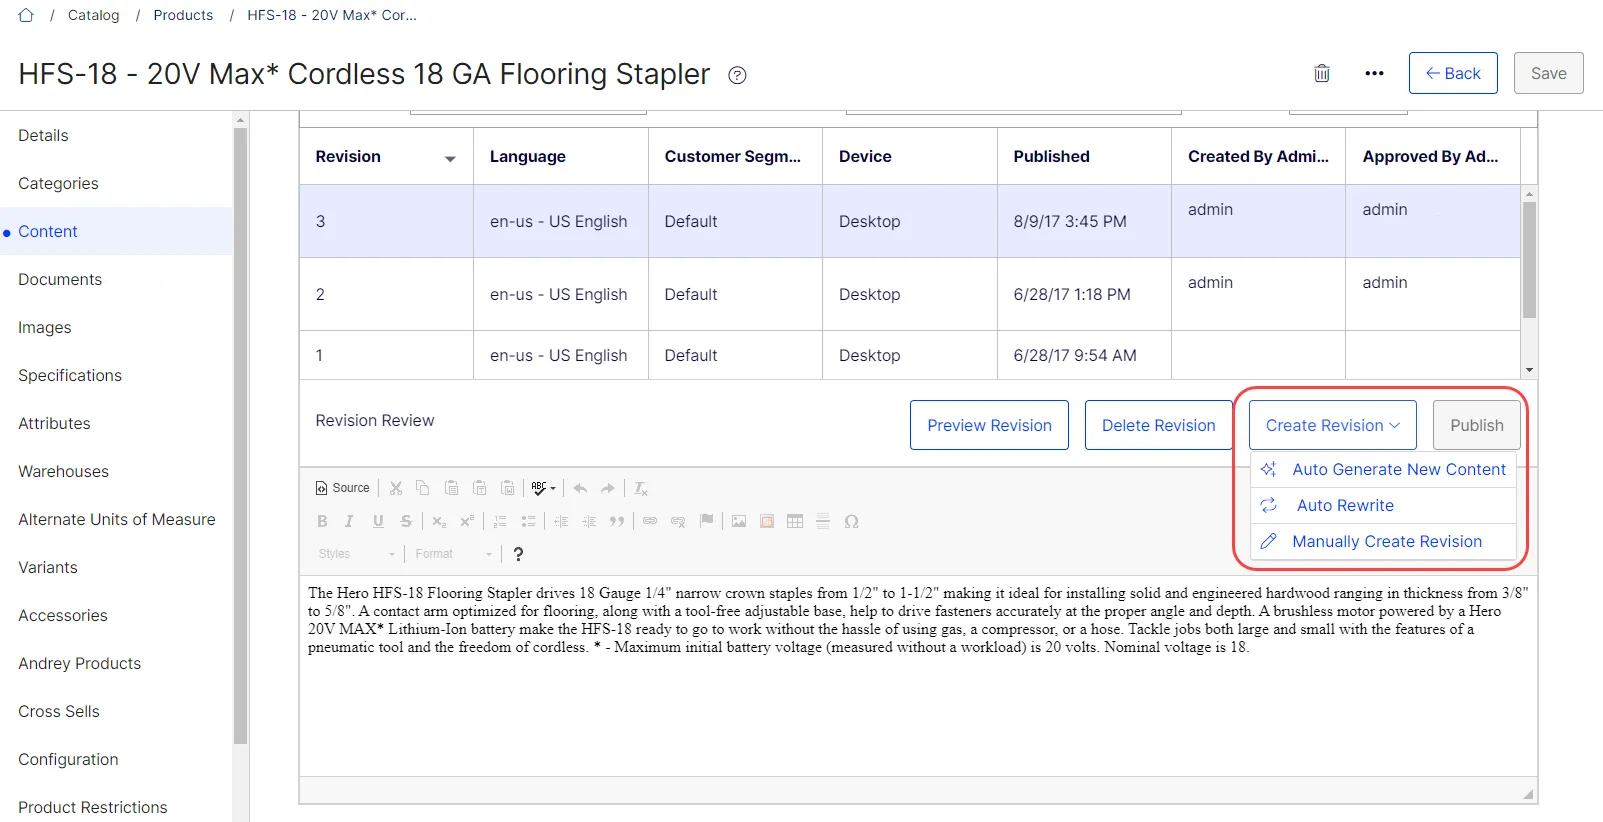Image resolution: width=1603 pixels, height=822 pixels.
Task: Click the Cut scissors icon
Action: (x=396, y=488)
